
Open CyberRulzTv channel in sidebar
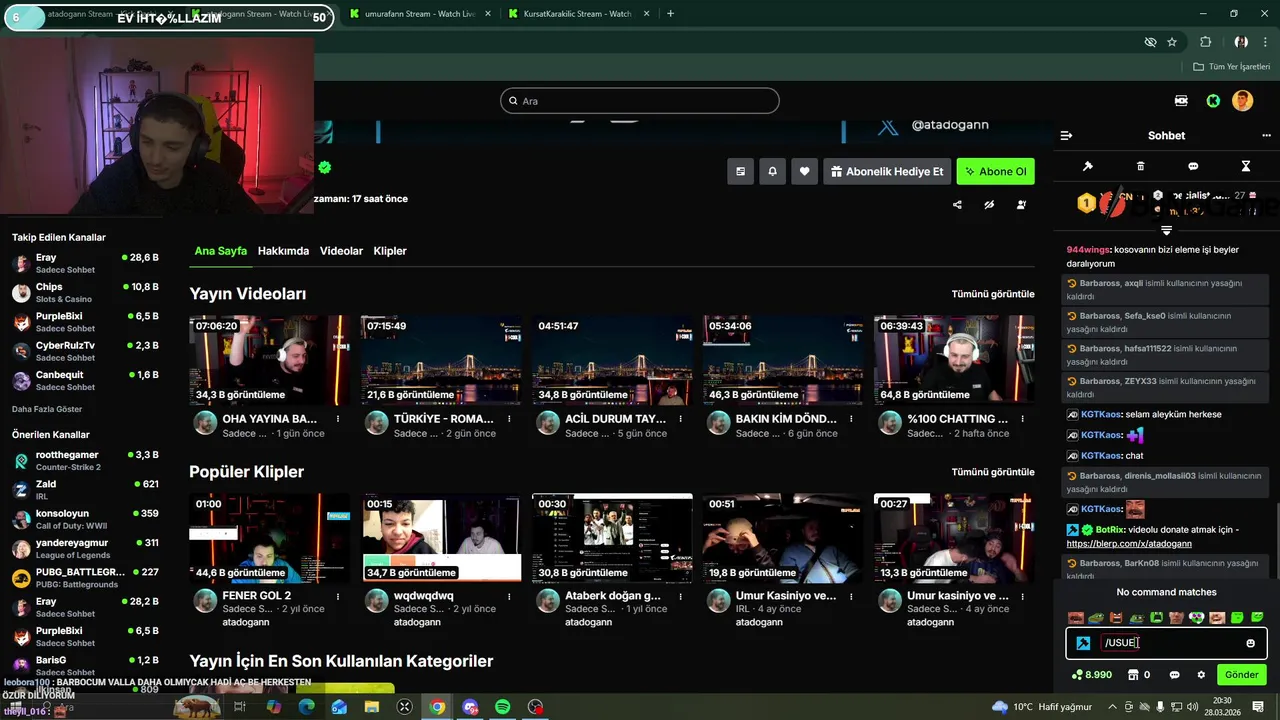tap(85, 351)
